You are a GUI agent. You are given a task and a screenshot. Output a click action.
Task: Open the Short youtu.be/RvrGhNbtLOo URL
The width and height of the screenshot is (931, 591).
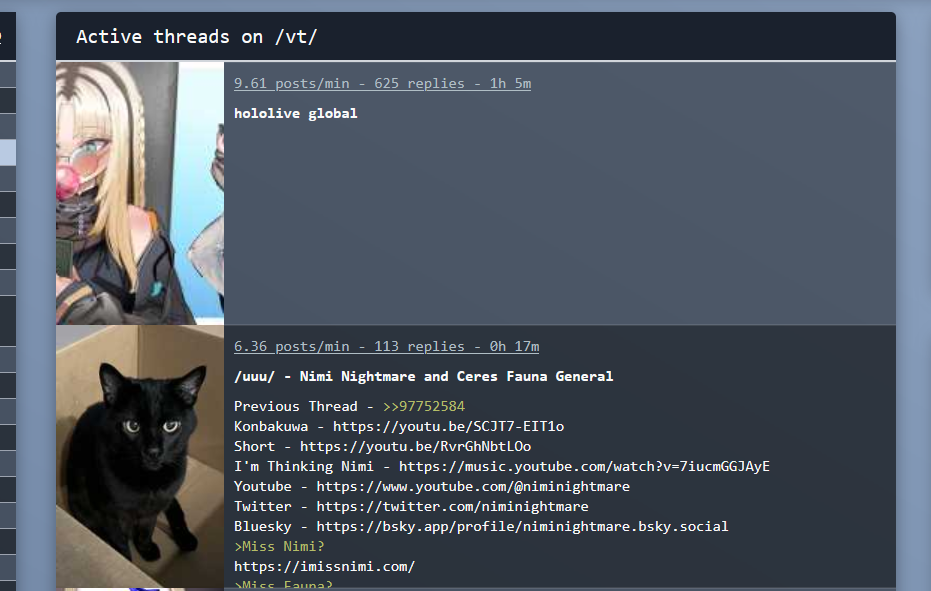415,447
